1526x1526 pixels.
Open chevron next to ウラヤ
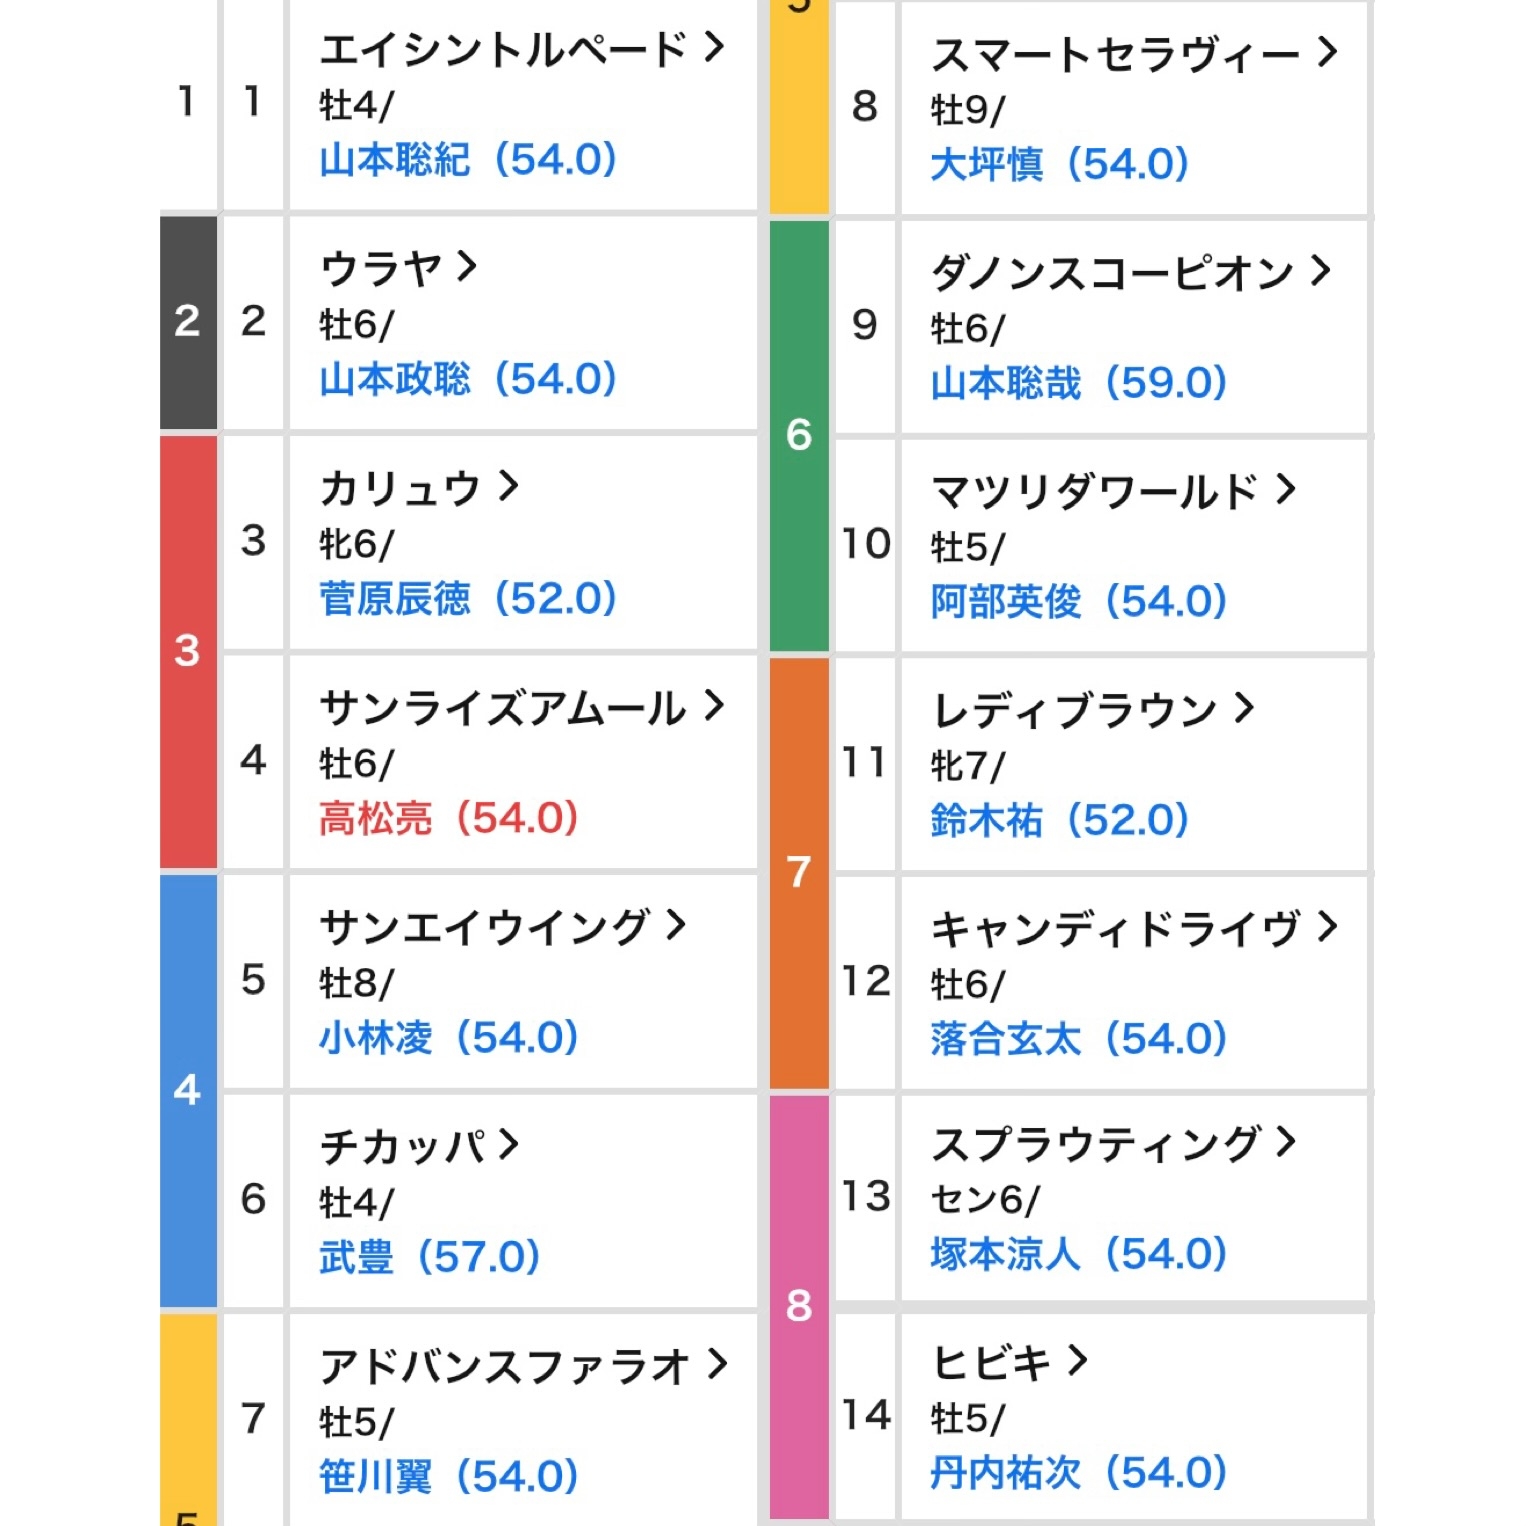pyautogui.click(x=467, y=266)
